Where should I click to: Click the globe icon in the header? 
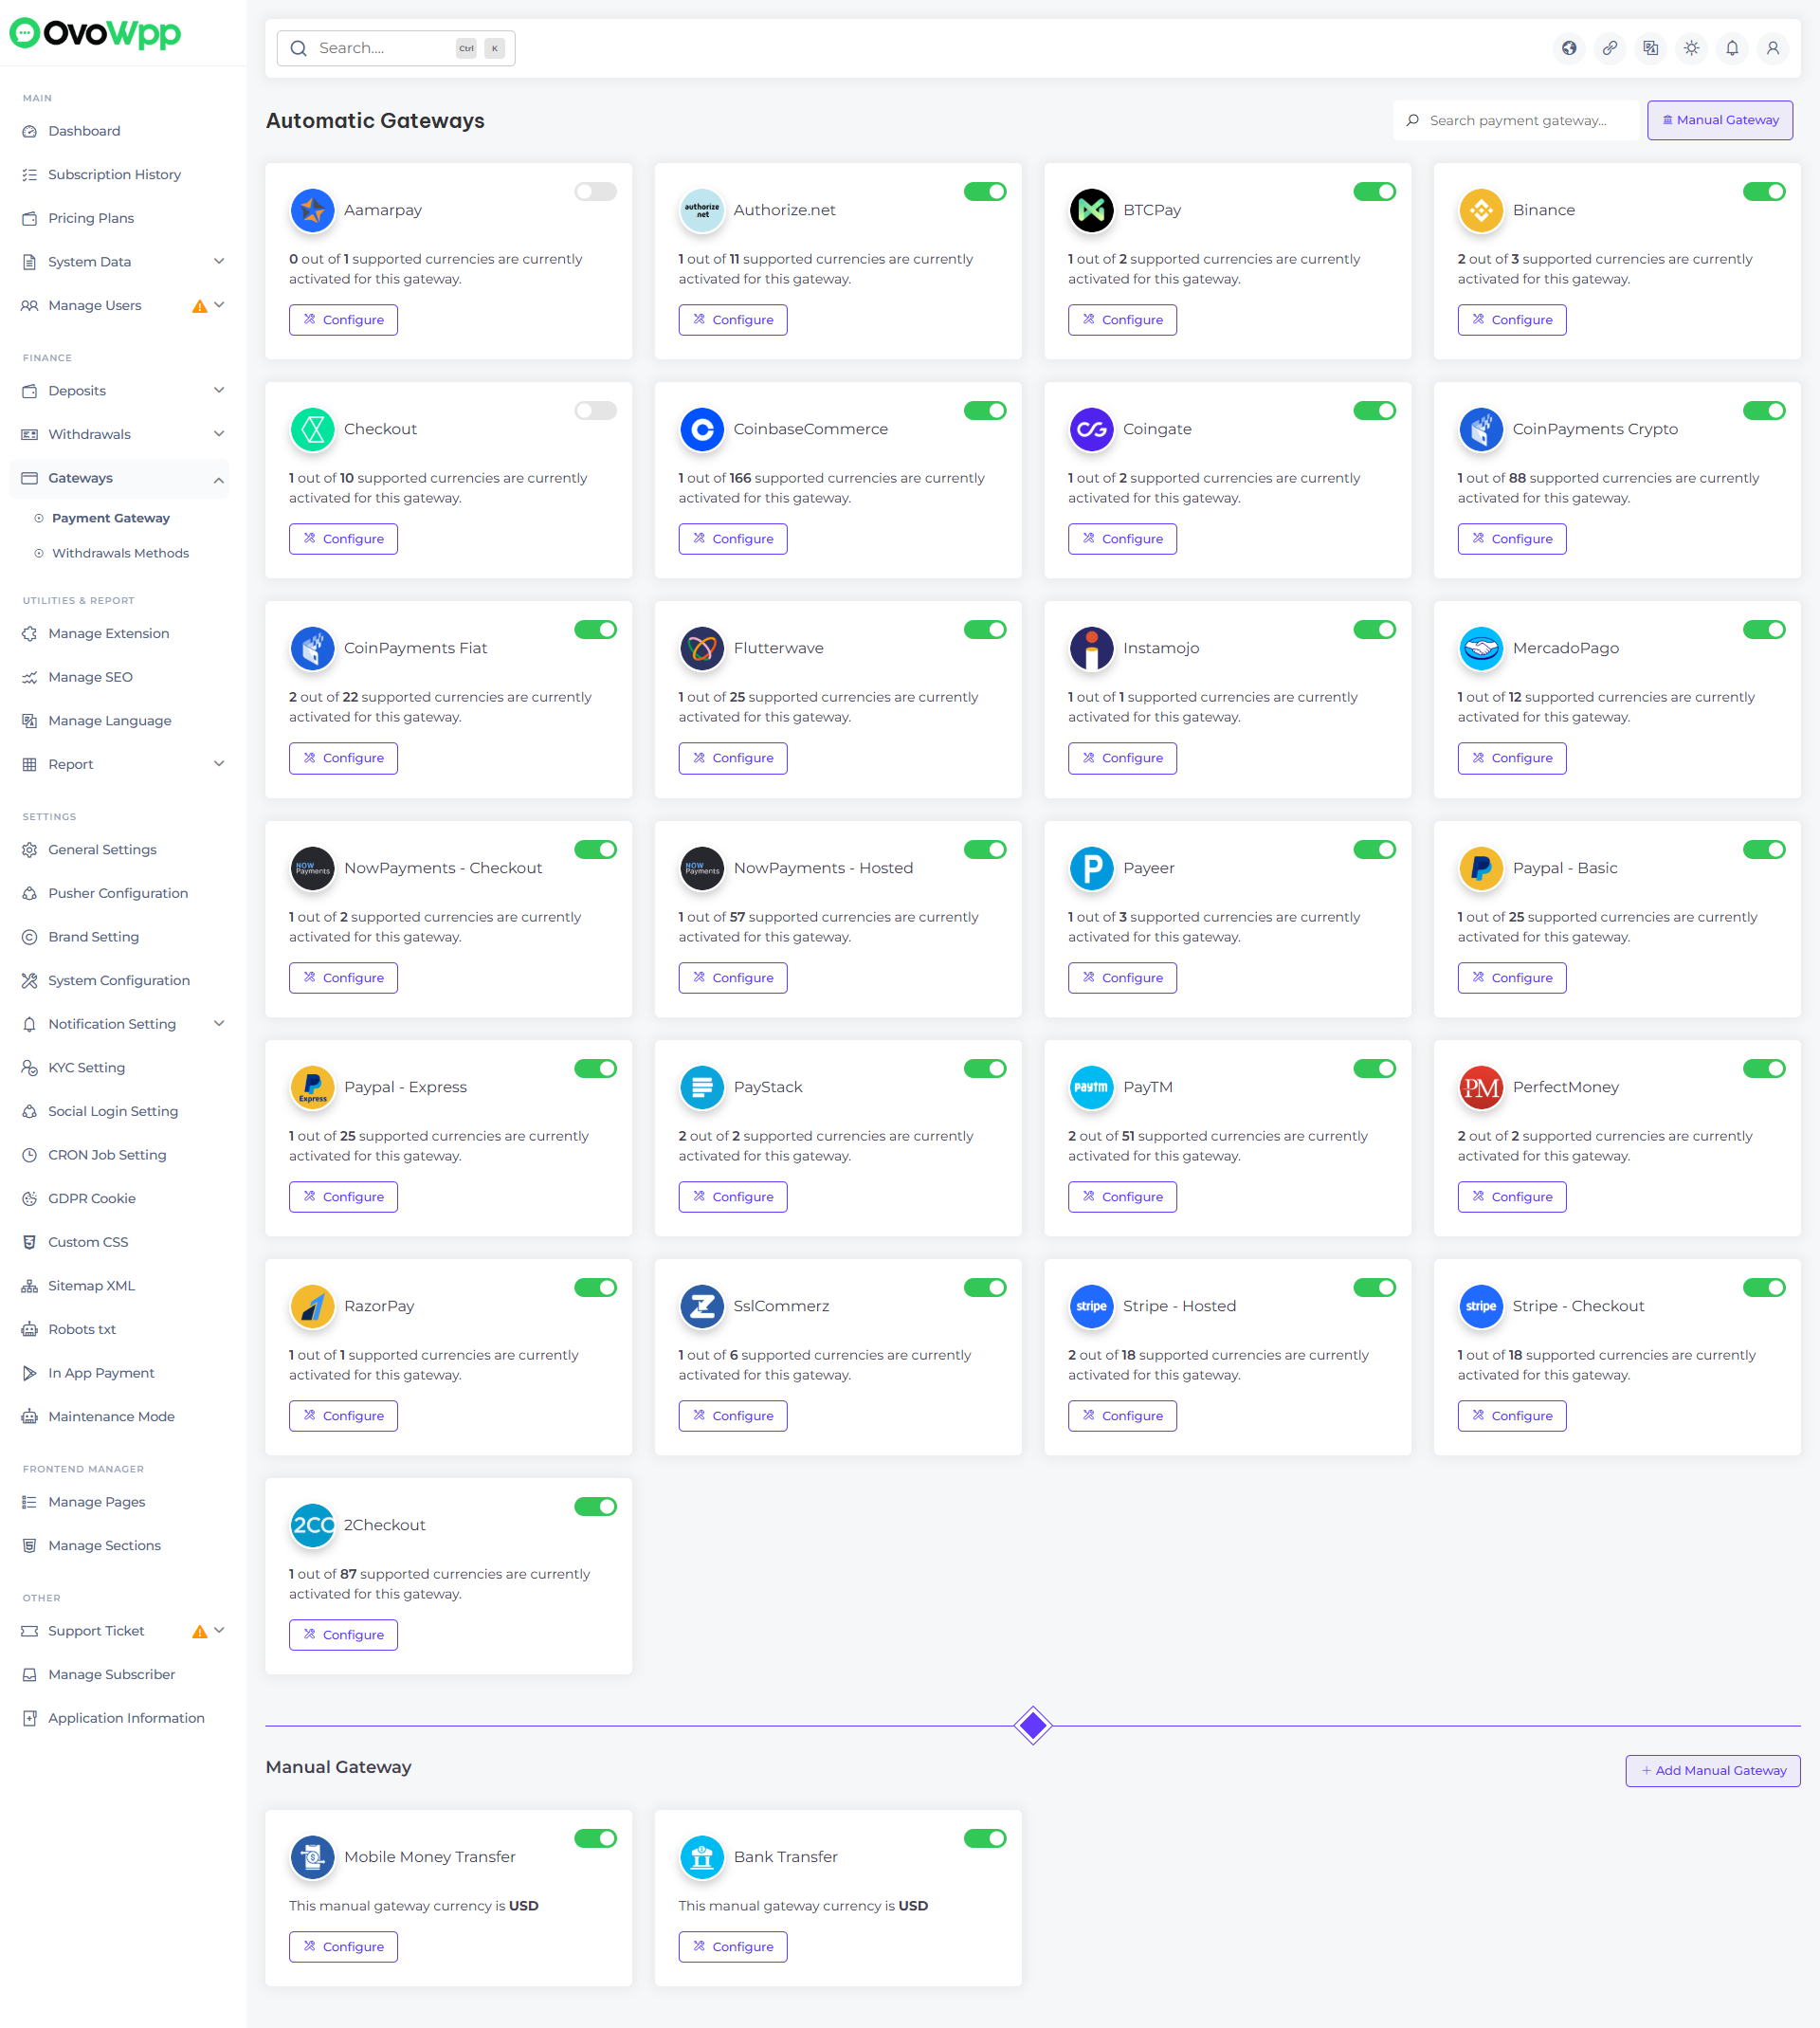(x=1568, y=48)
